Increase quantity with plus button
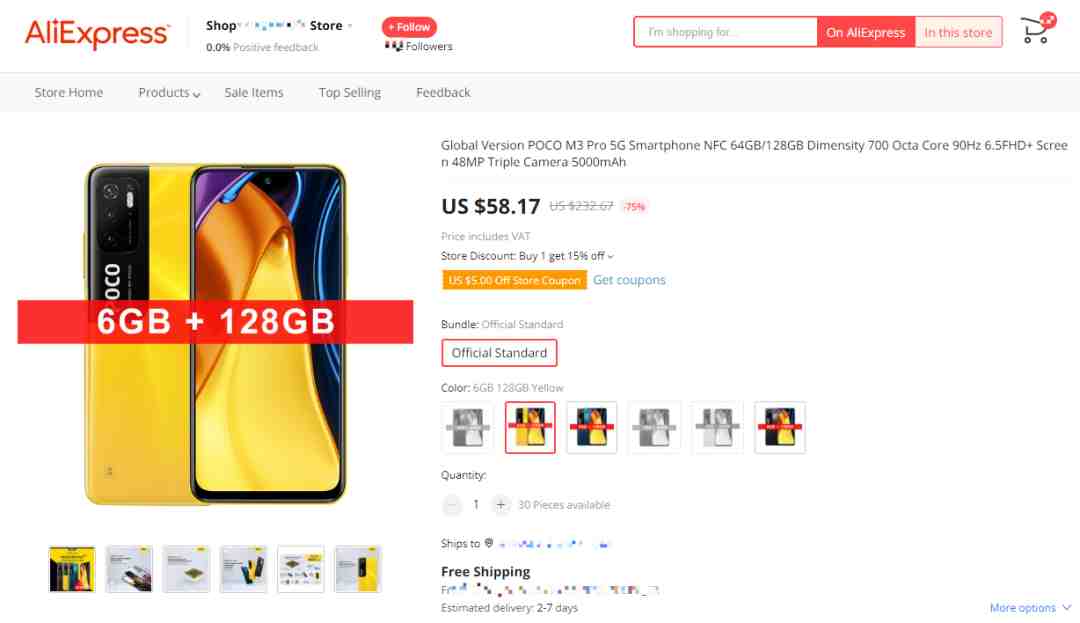 501,505
